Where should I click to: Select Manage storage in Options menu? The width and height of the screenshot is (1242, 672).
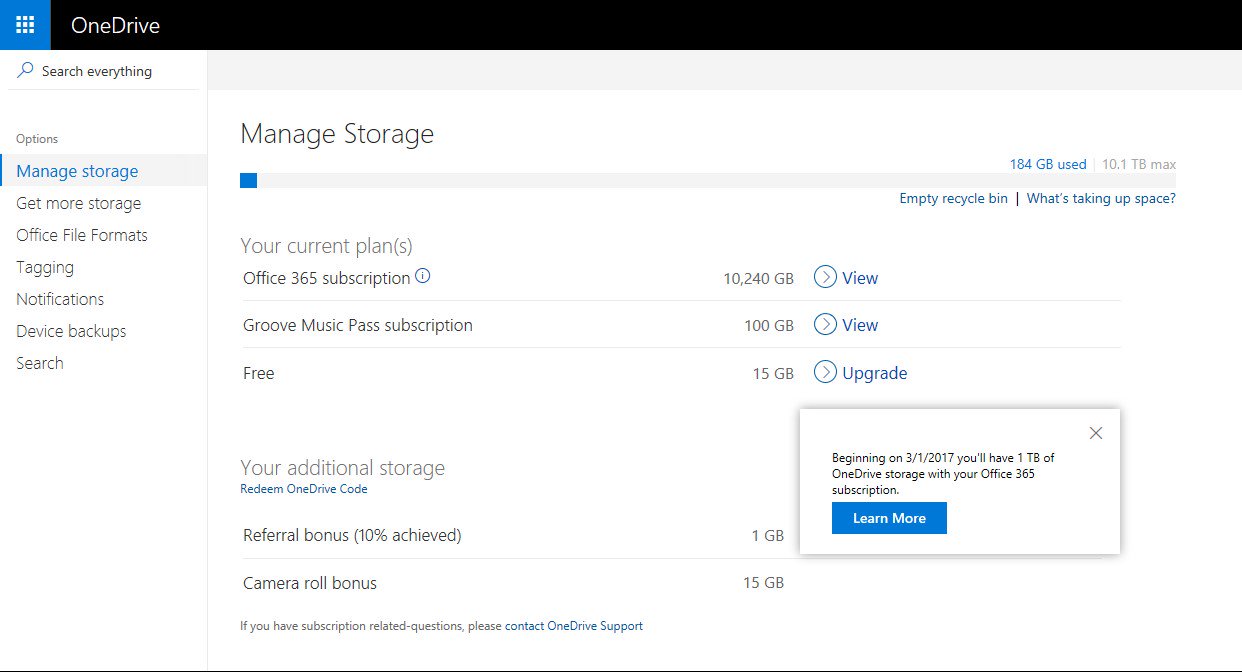(x=103, y=171)
